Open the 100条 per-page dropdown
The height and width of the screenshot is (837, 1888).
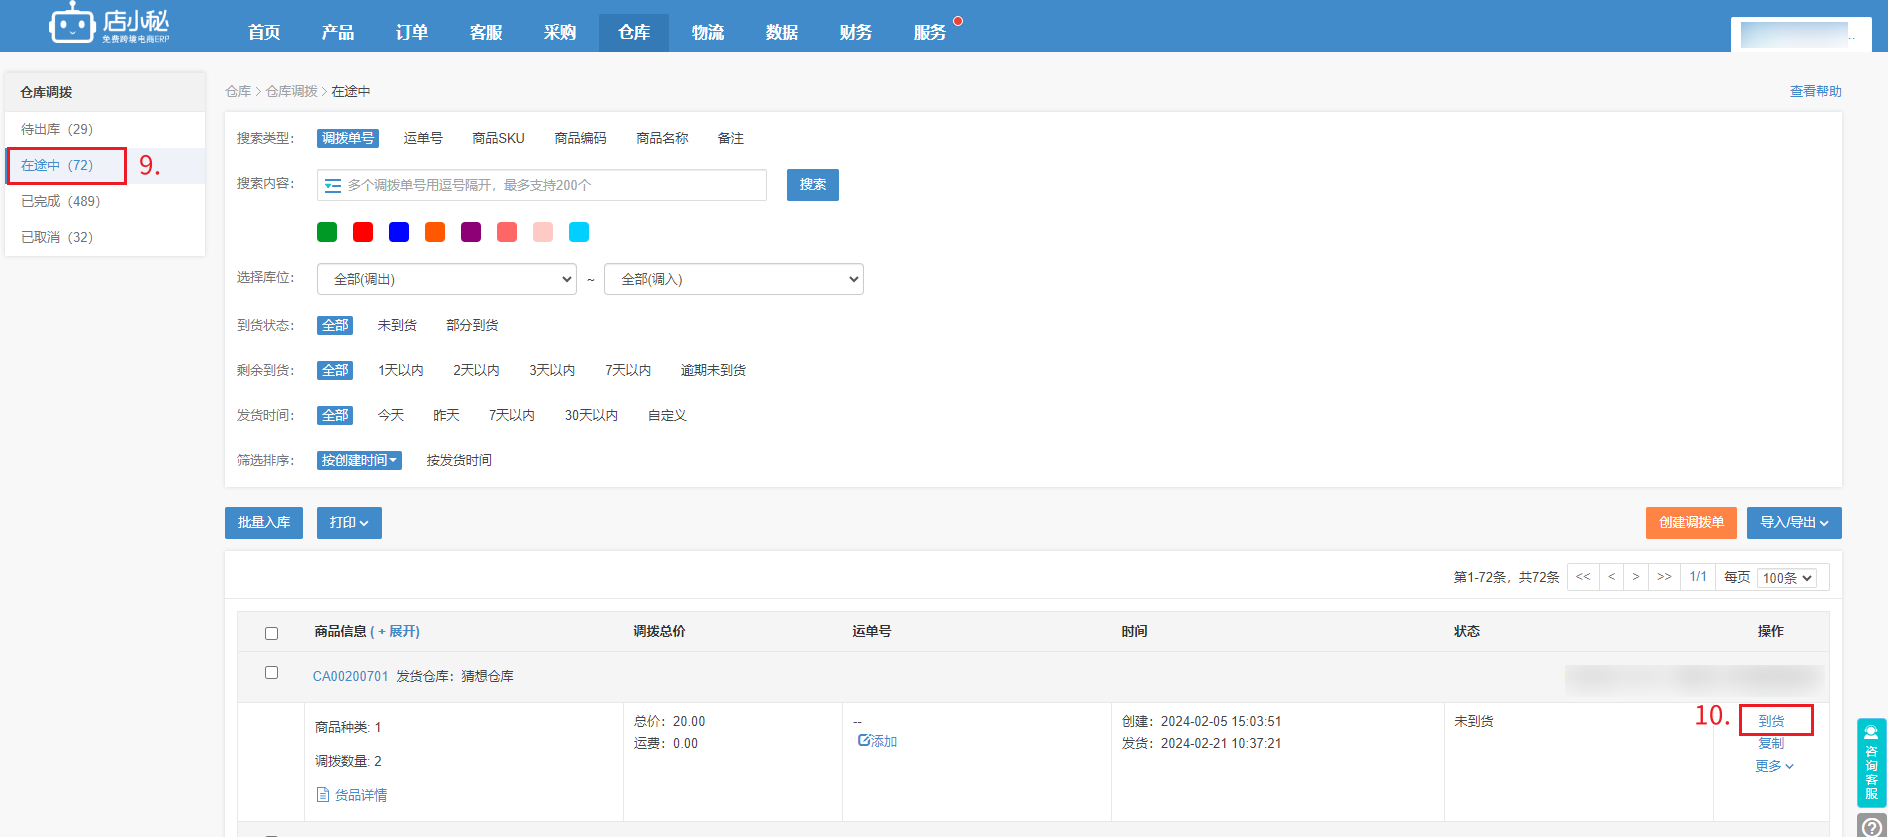pyautogui.click(x=1787, y=578)
